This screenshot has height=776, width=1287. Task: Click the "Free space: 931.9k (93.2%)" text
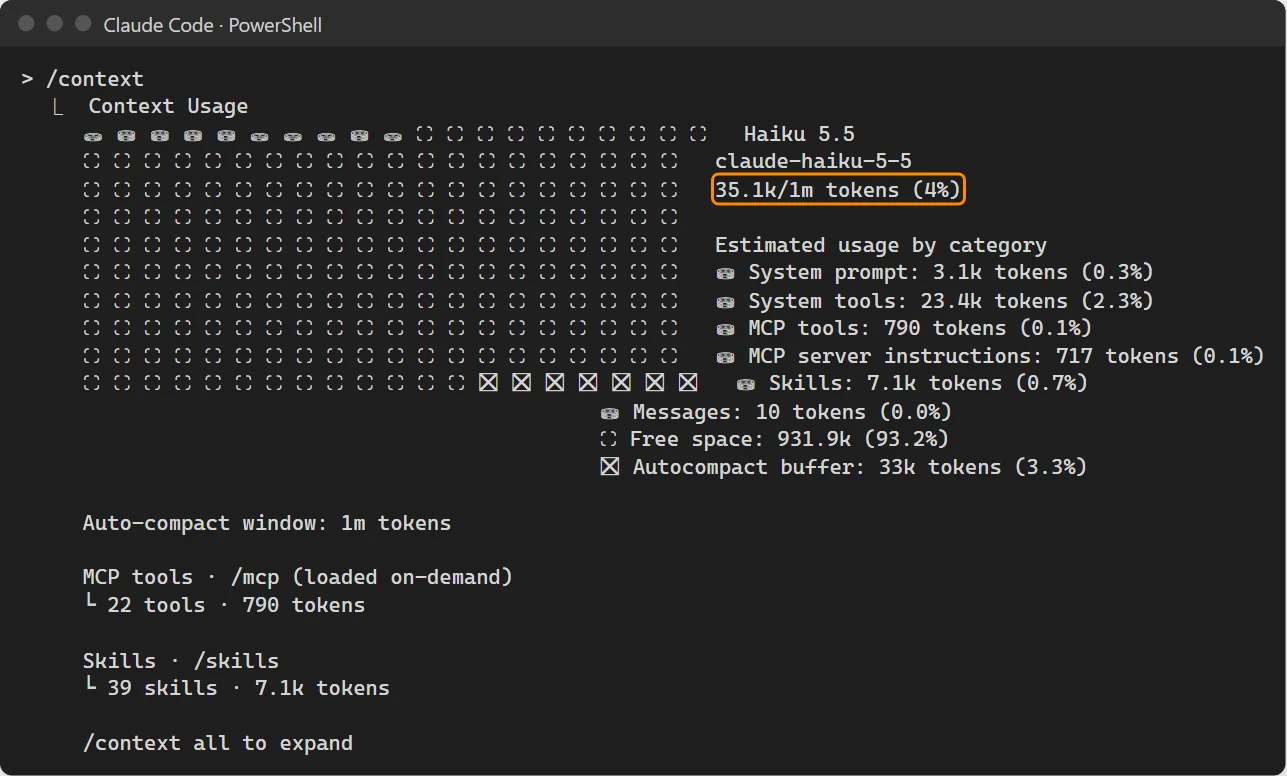(789, 439)
